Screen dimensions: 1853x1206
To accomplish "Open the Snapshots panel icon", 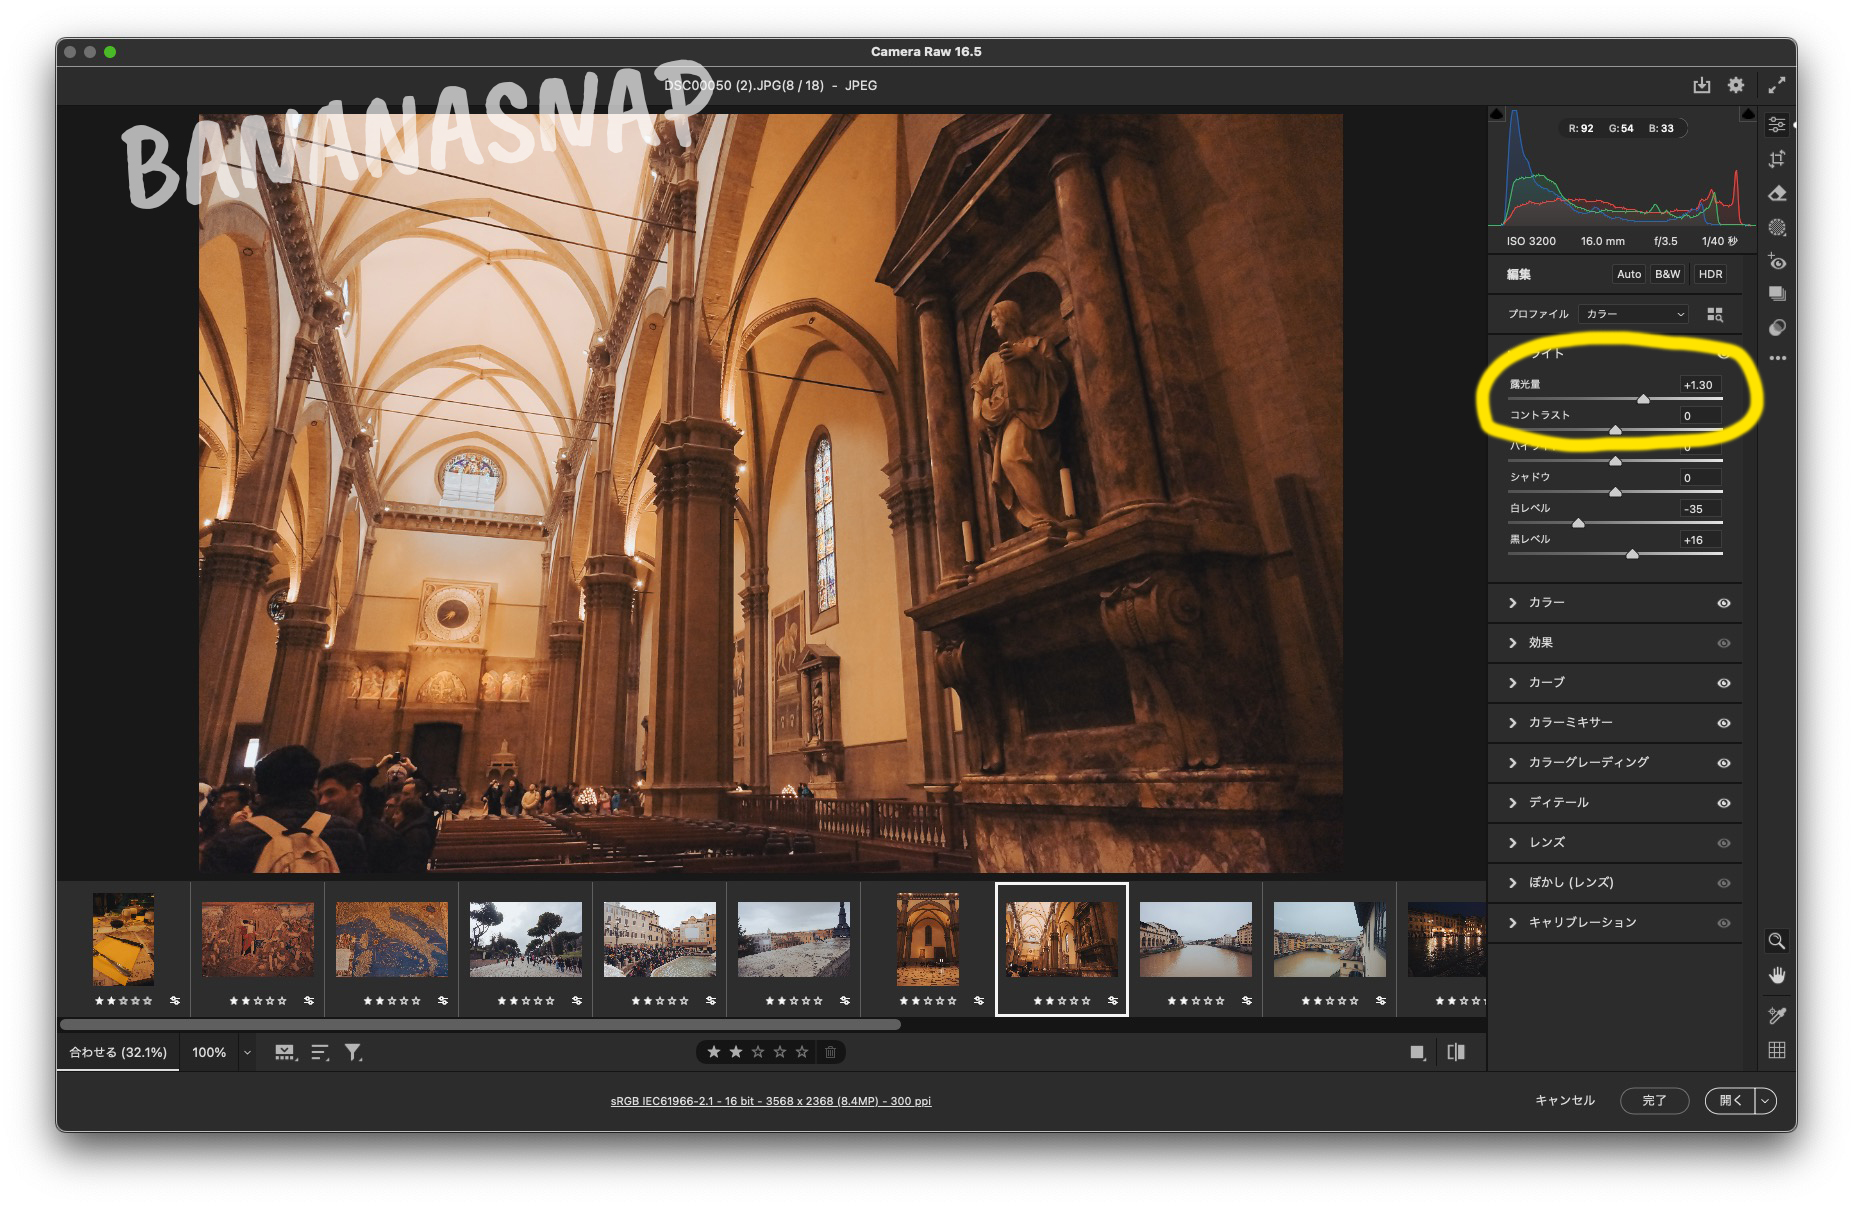I will [x=1777, y=294].
